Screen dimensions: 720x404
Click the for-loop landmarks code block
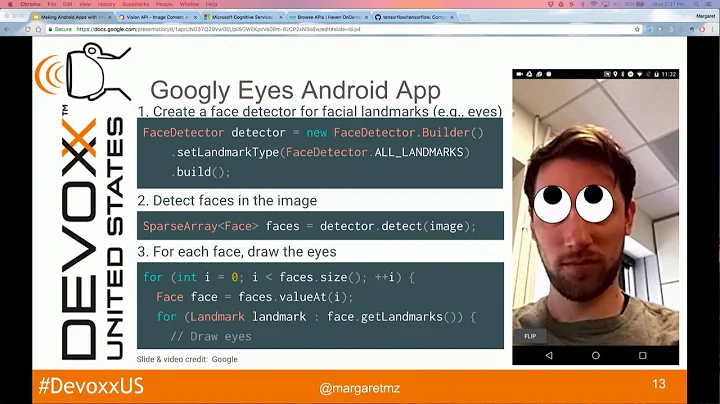(320, 305)
